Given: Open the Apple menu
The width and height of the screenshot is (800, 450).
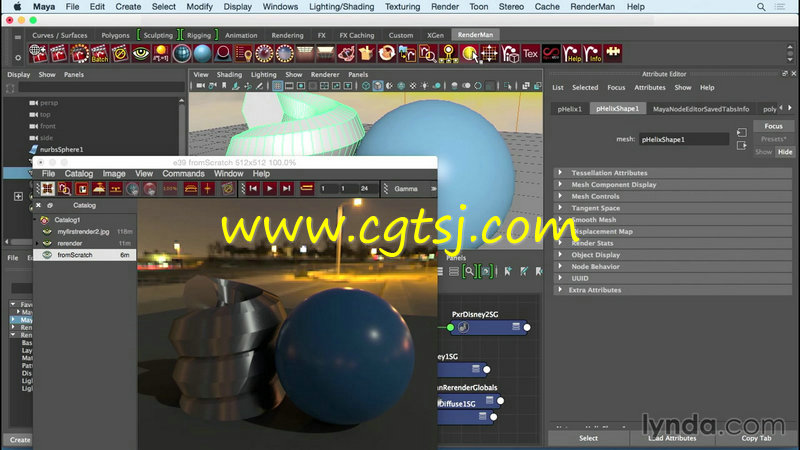Looking at the screenshot, I should point(17,7).
